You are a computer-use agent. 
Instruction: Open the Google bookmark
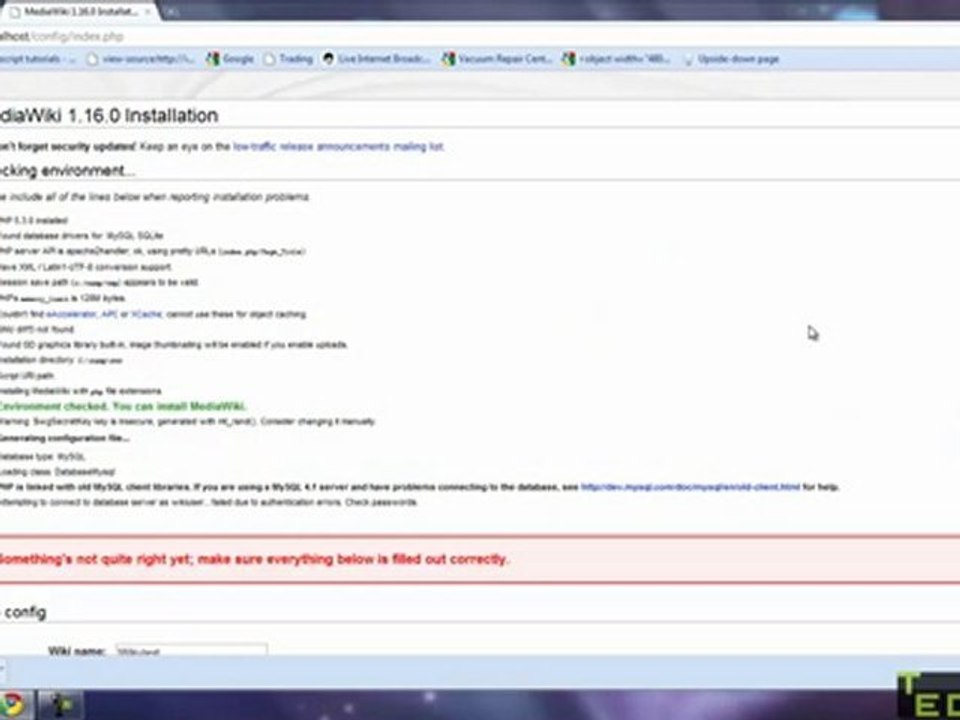click(230, 59)
